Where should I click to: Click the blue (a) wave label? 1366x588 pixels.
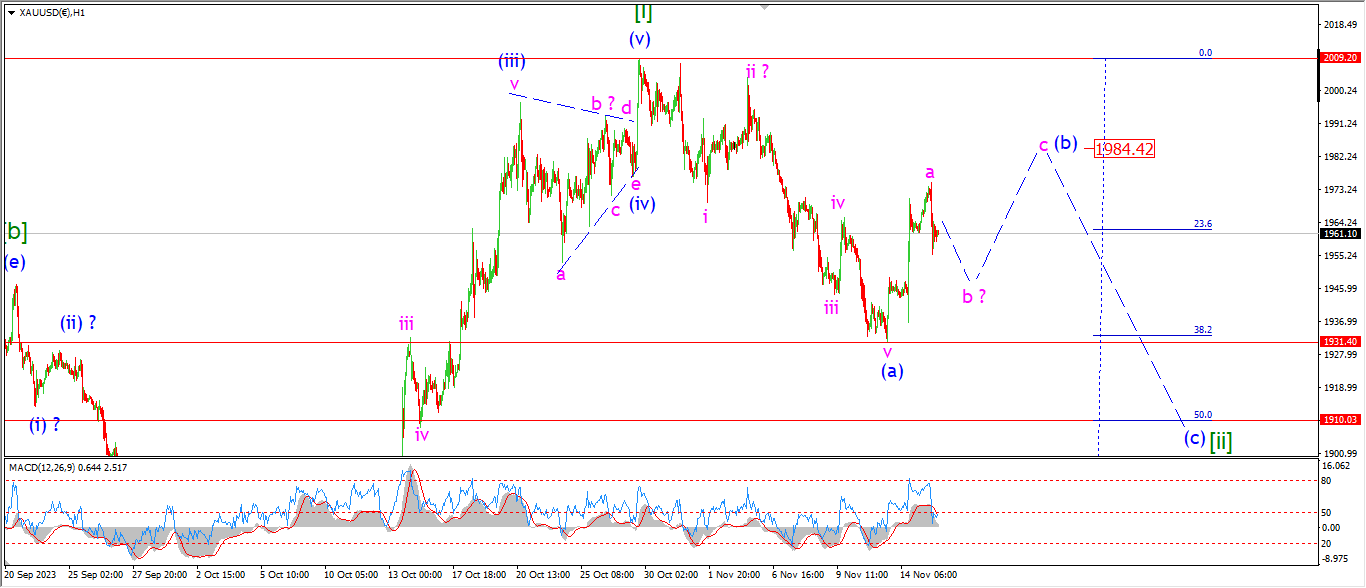892,371
